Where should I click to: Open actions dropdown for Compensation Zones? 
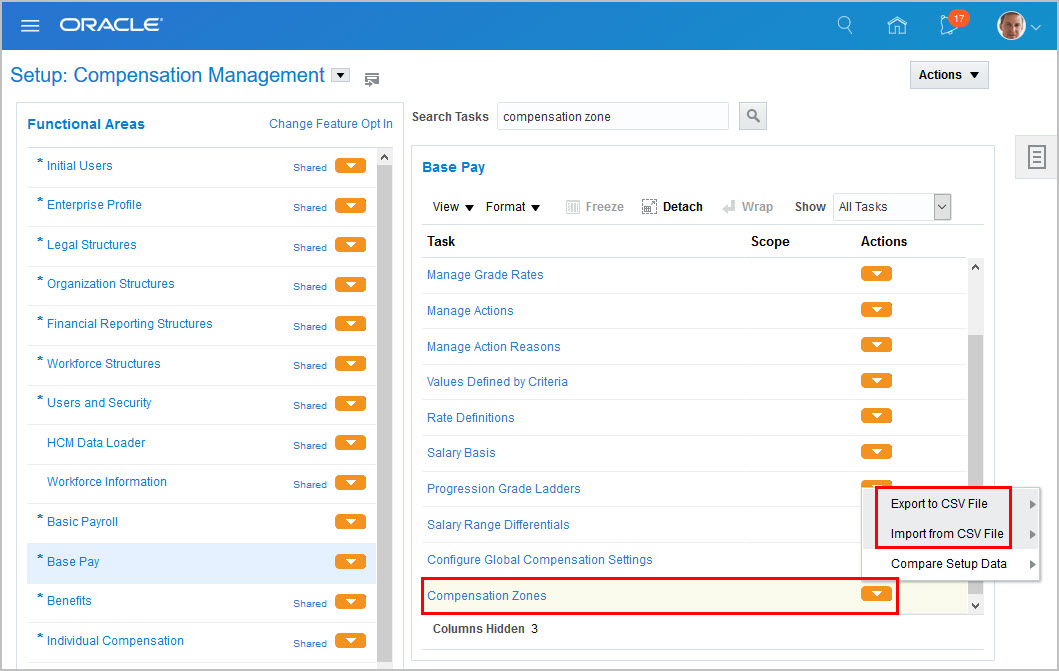tap(876, 594)
